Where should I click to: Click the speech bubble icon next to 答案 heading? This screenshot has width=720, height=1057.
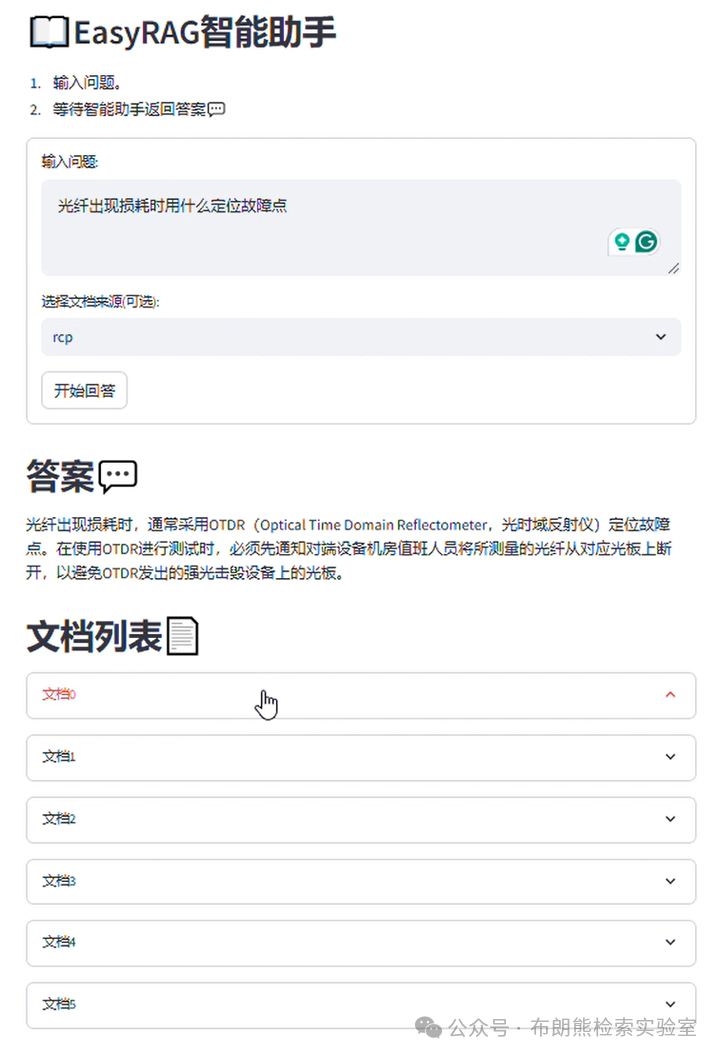[x=116, y=475]
